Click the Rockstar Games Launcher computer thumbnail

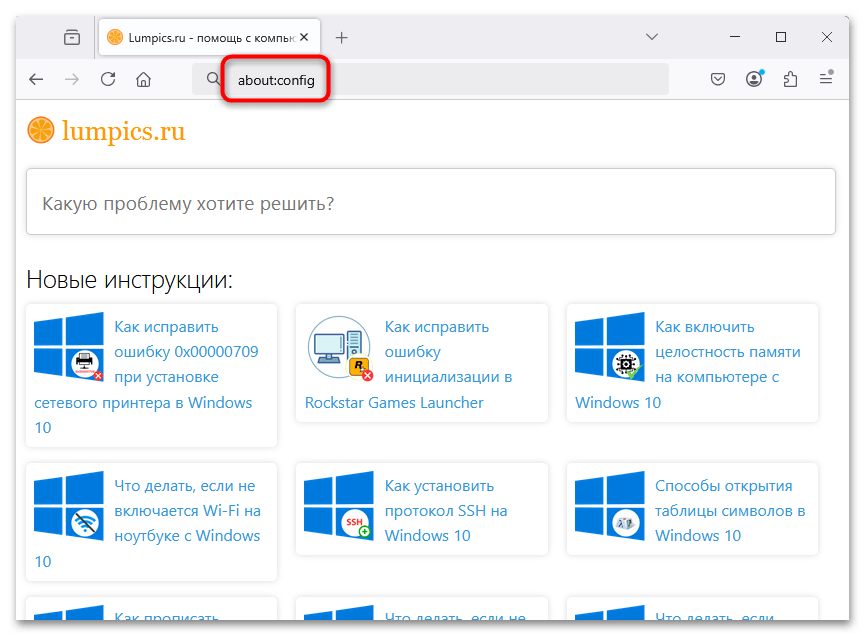[340, 348]
